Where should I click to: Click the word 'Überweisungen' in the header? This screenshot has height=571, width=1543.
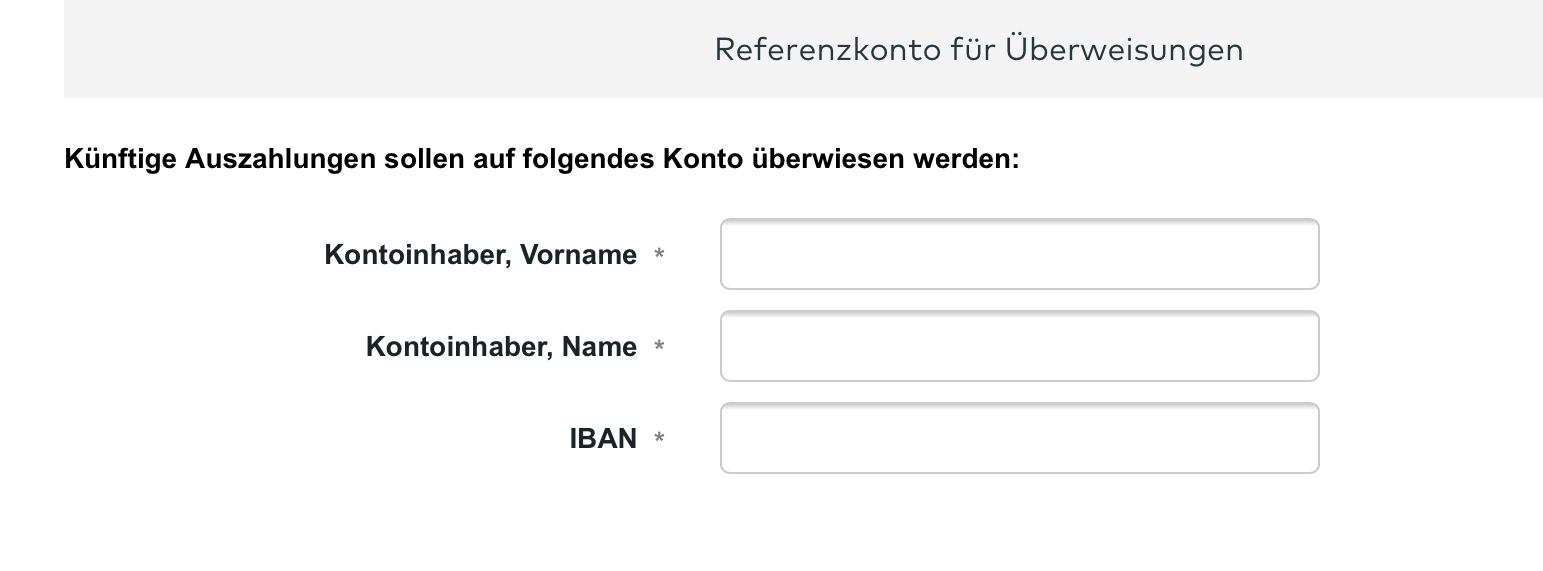1124,49
